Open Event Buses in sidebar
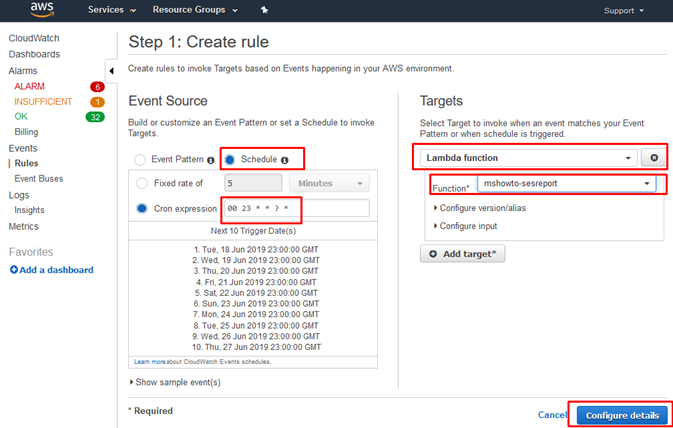Image resolution: width=673 pixels, height=428 pixels. (39, 179)
